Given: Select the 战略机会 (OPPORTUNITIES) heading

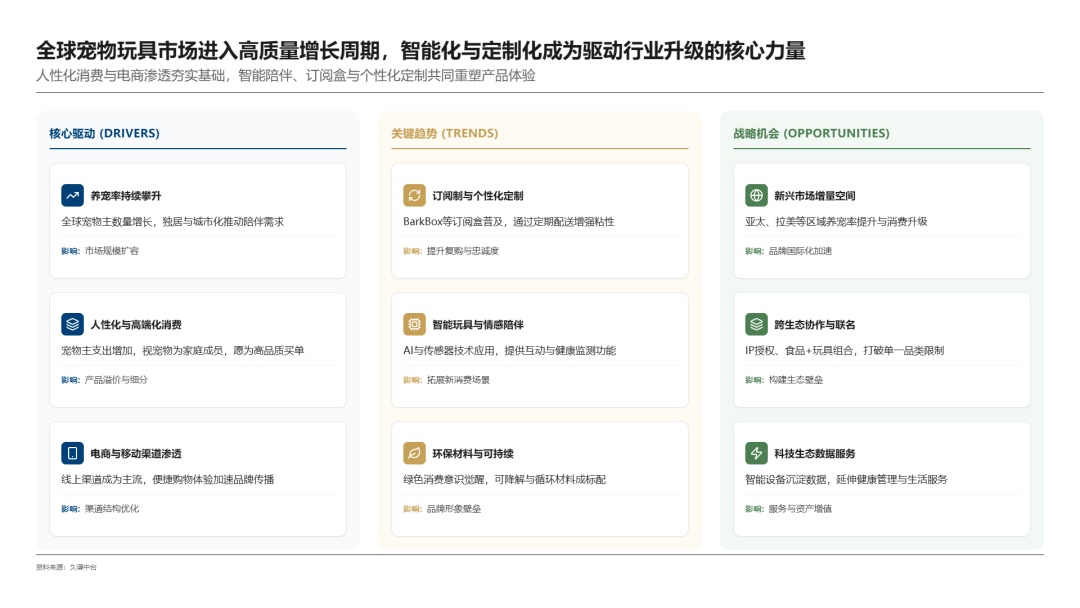Looking at the screenshot, I should (x=808, y=130).
